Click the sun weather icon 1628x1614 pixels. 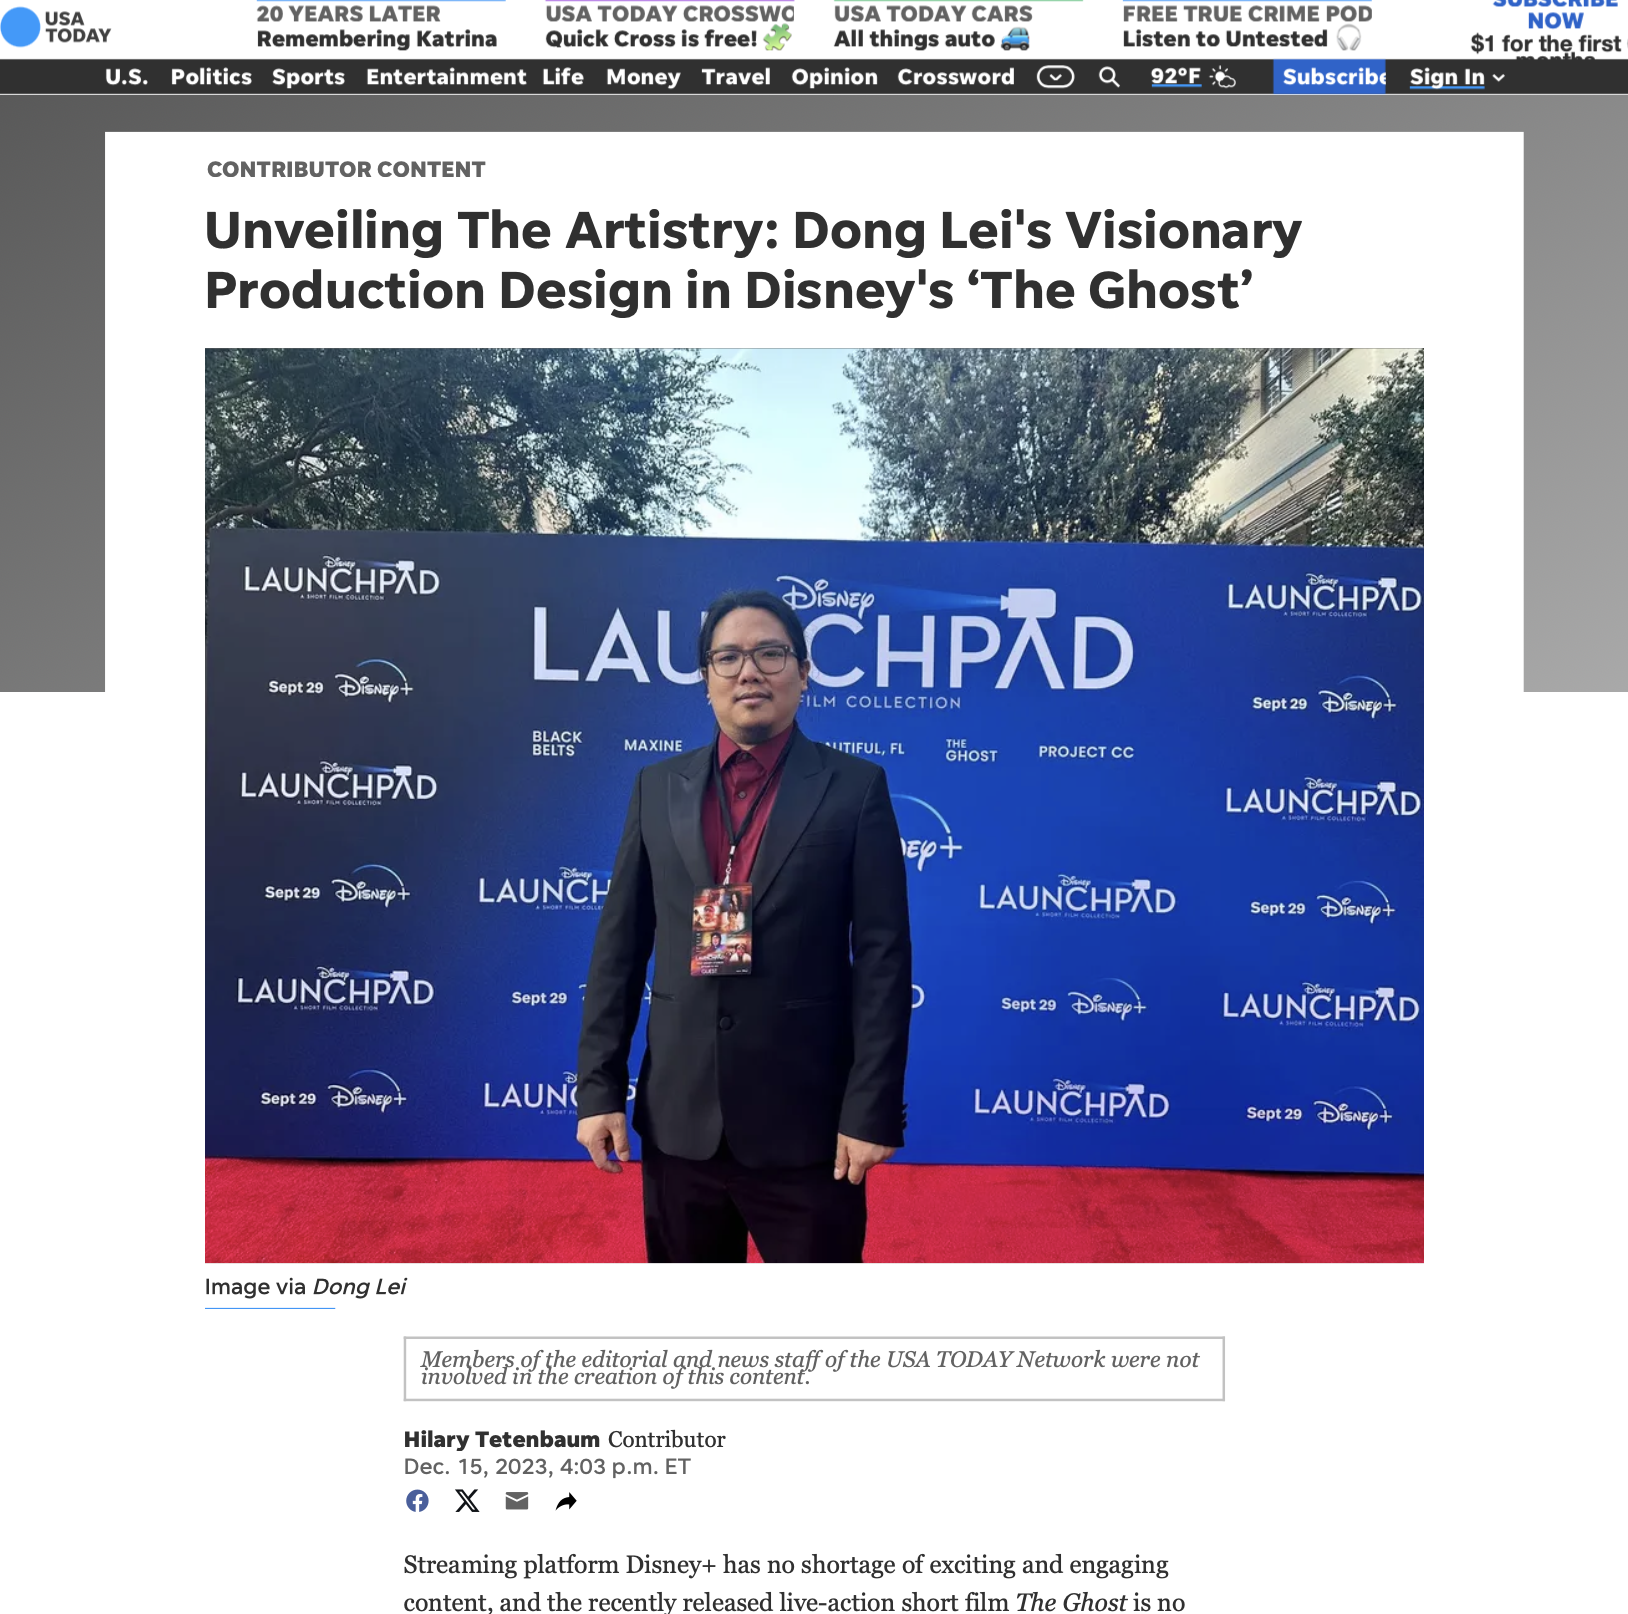1223,77
